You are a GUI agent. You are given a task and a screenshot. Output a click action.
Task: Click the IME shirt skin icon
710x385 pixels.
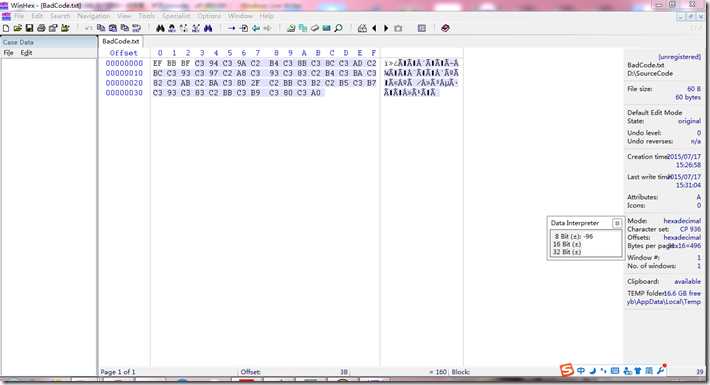tap(638, 371)
